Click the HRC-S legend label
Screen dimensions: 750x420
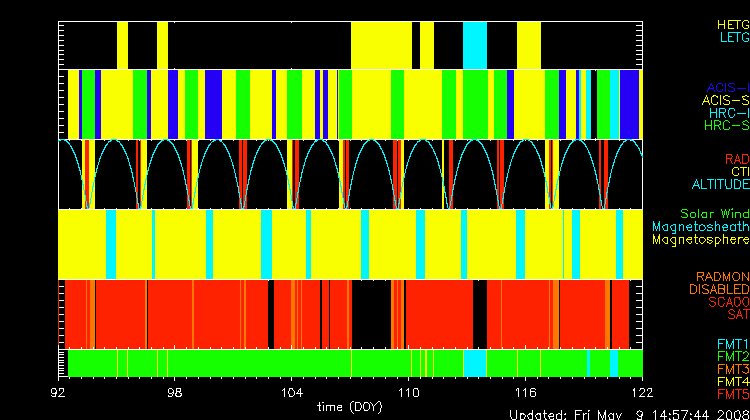pyautogui.click(x=726, y=126)
